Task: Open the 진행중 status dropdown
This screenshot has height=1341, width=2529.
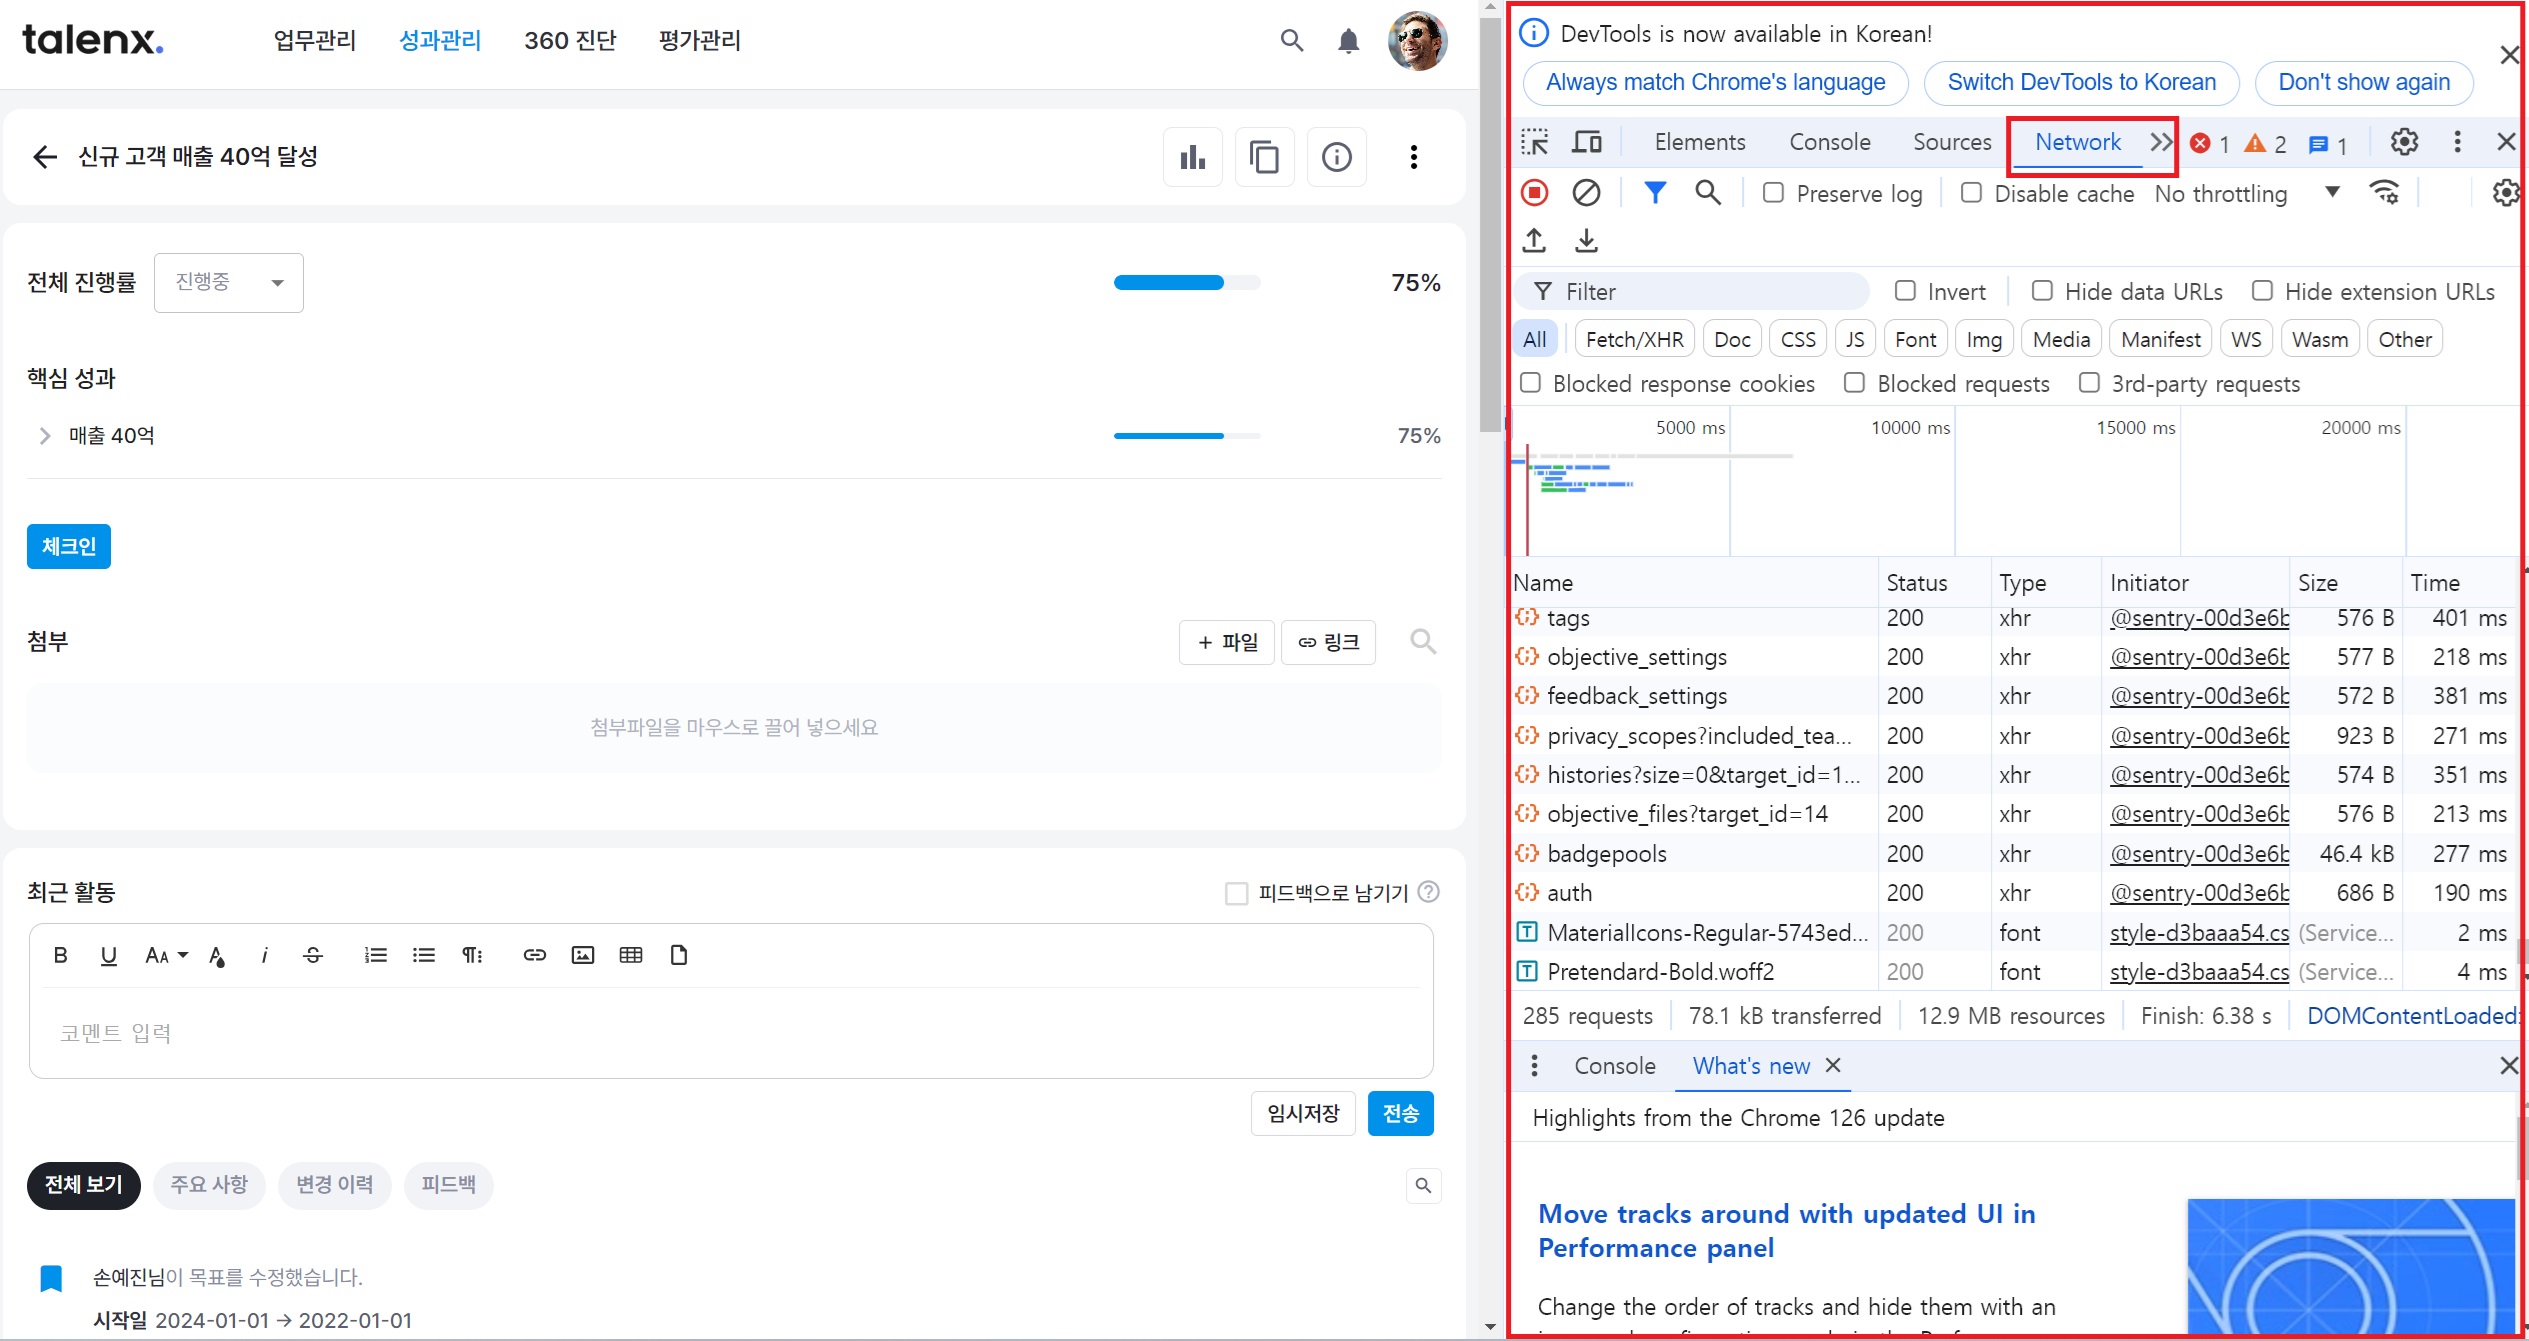Action: click(229, 283)
